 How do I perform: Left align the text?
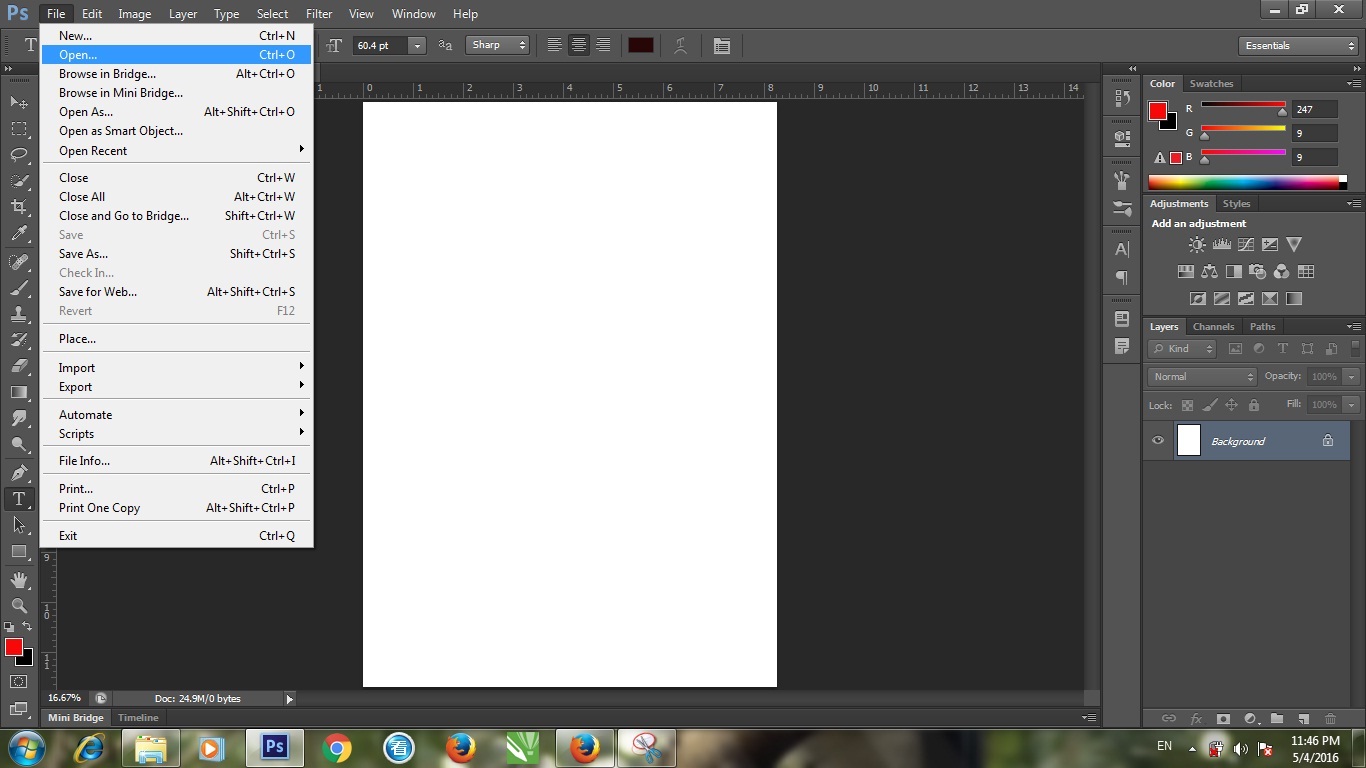(554, 45)
